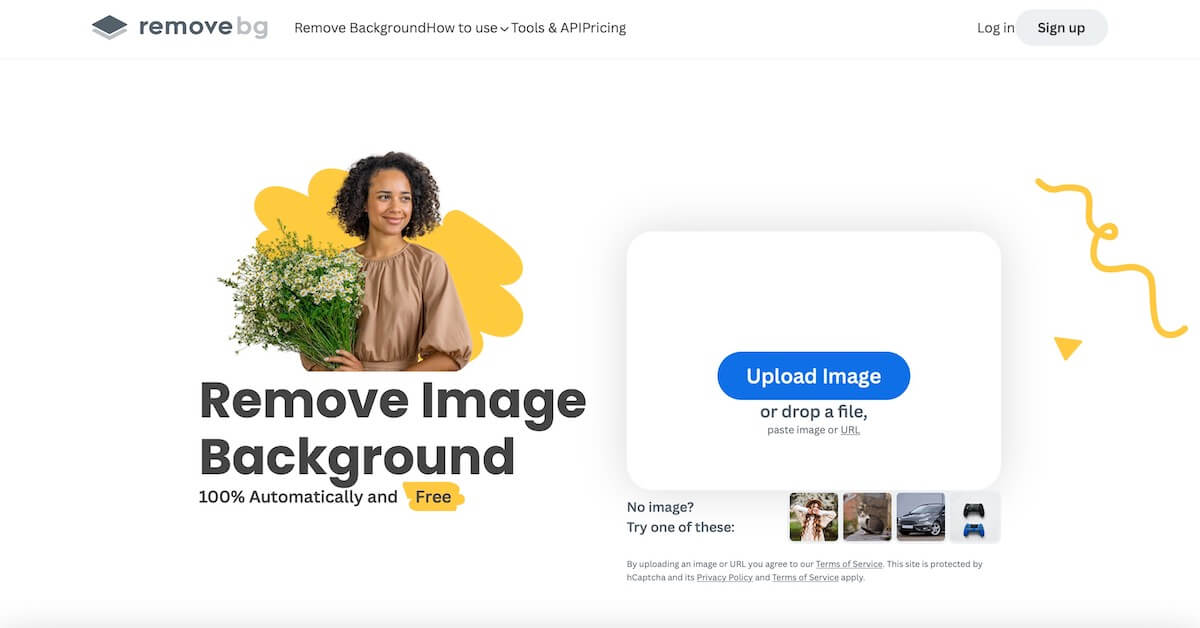
Task: Open the Tools & API menu
Action: (x=547, y=28)
